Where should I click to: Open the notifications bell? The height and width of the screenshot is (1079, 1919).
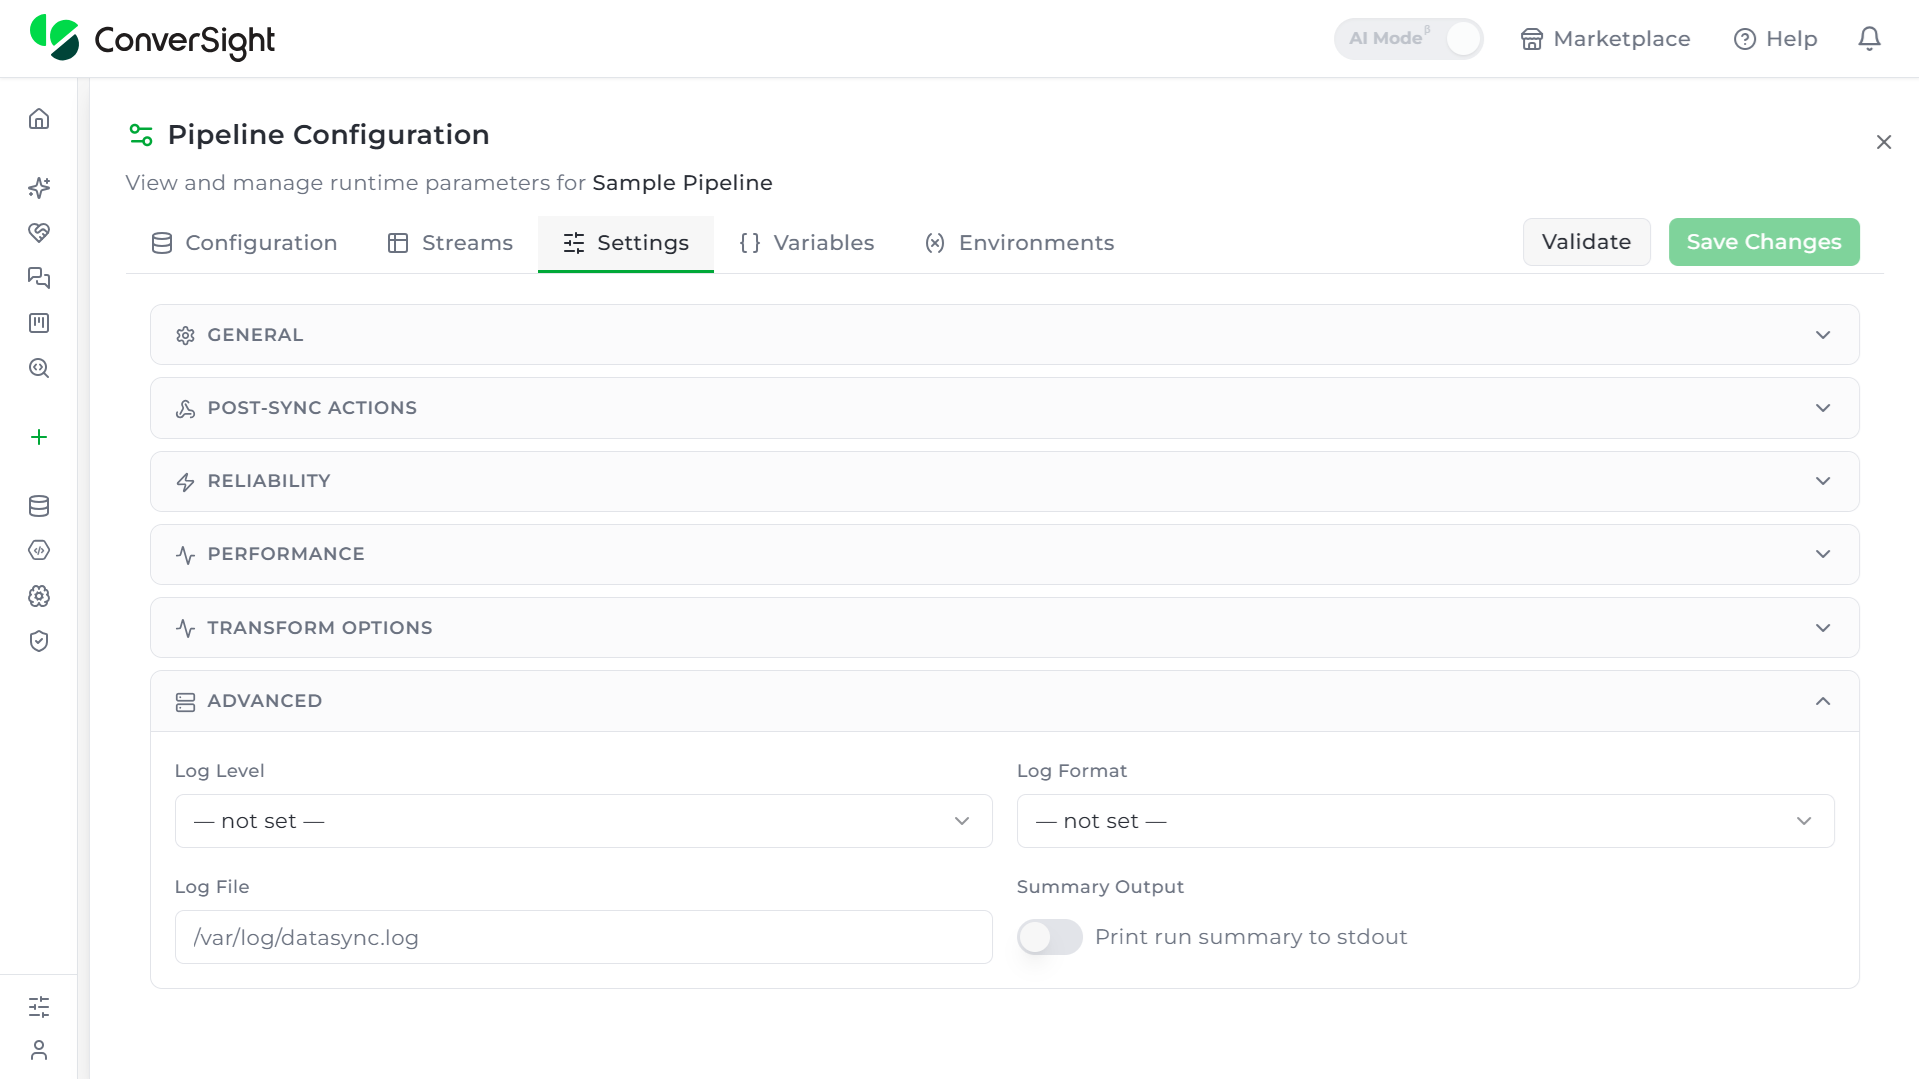pyautogui.click(x=1869, y=39)
